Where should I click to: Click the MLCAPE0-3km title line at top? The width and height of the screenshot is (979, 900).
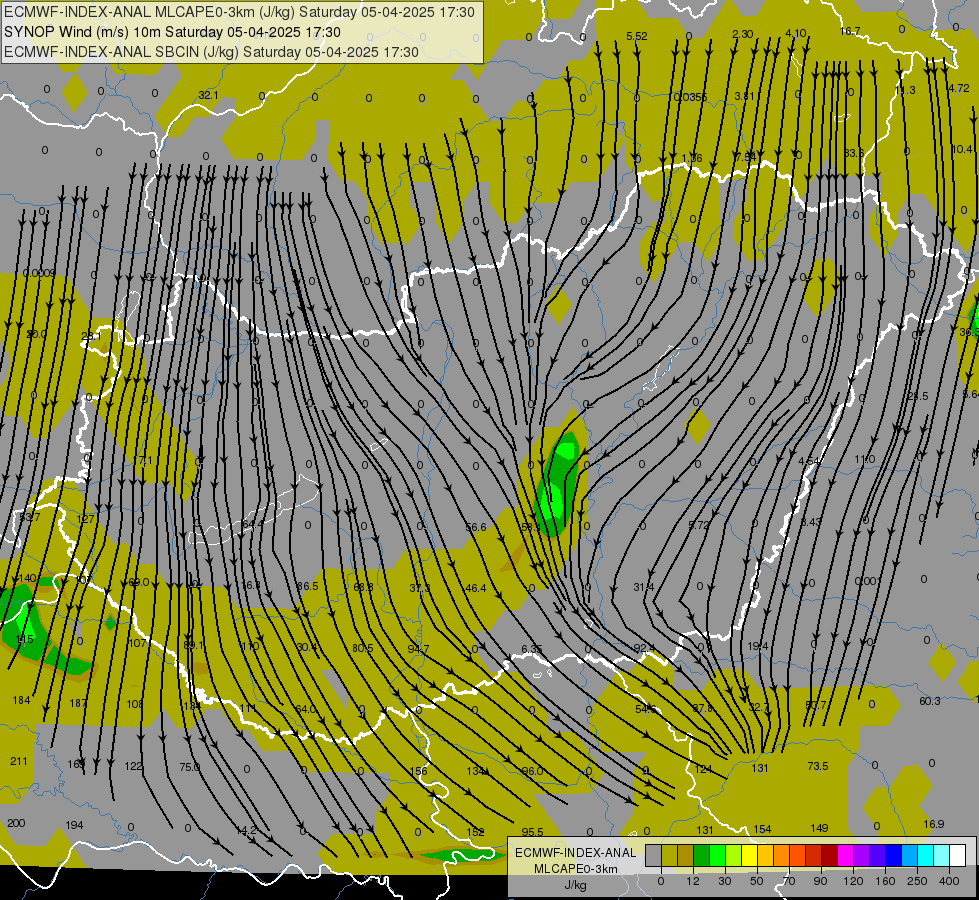239,12
